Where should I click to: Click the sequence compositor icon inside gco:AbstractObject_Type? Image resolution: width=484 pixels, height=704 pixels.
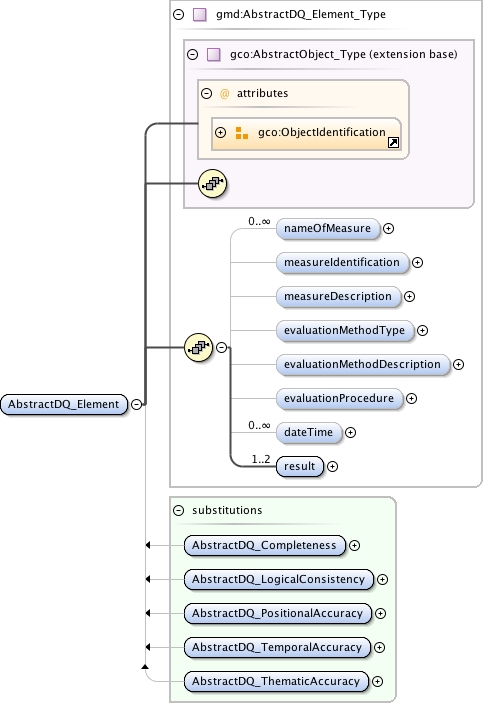coord(212,184)
